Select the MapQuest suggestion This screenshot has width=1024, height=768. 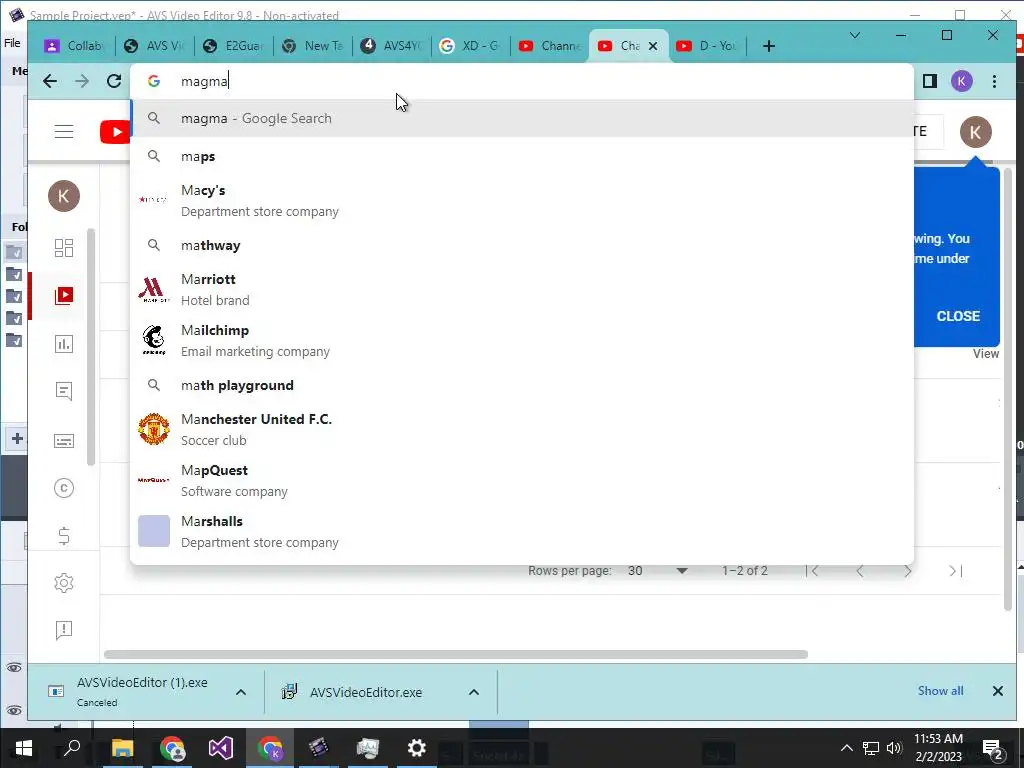[x=522, y=480]
